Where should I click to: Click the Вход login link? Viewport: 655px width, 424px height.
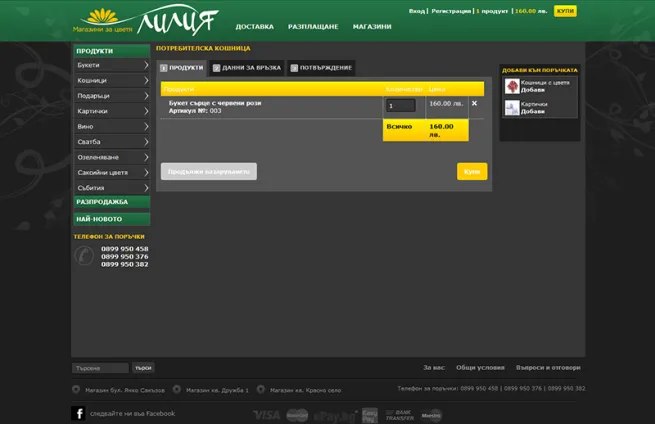[x=416, y=11]
